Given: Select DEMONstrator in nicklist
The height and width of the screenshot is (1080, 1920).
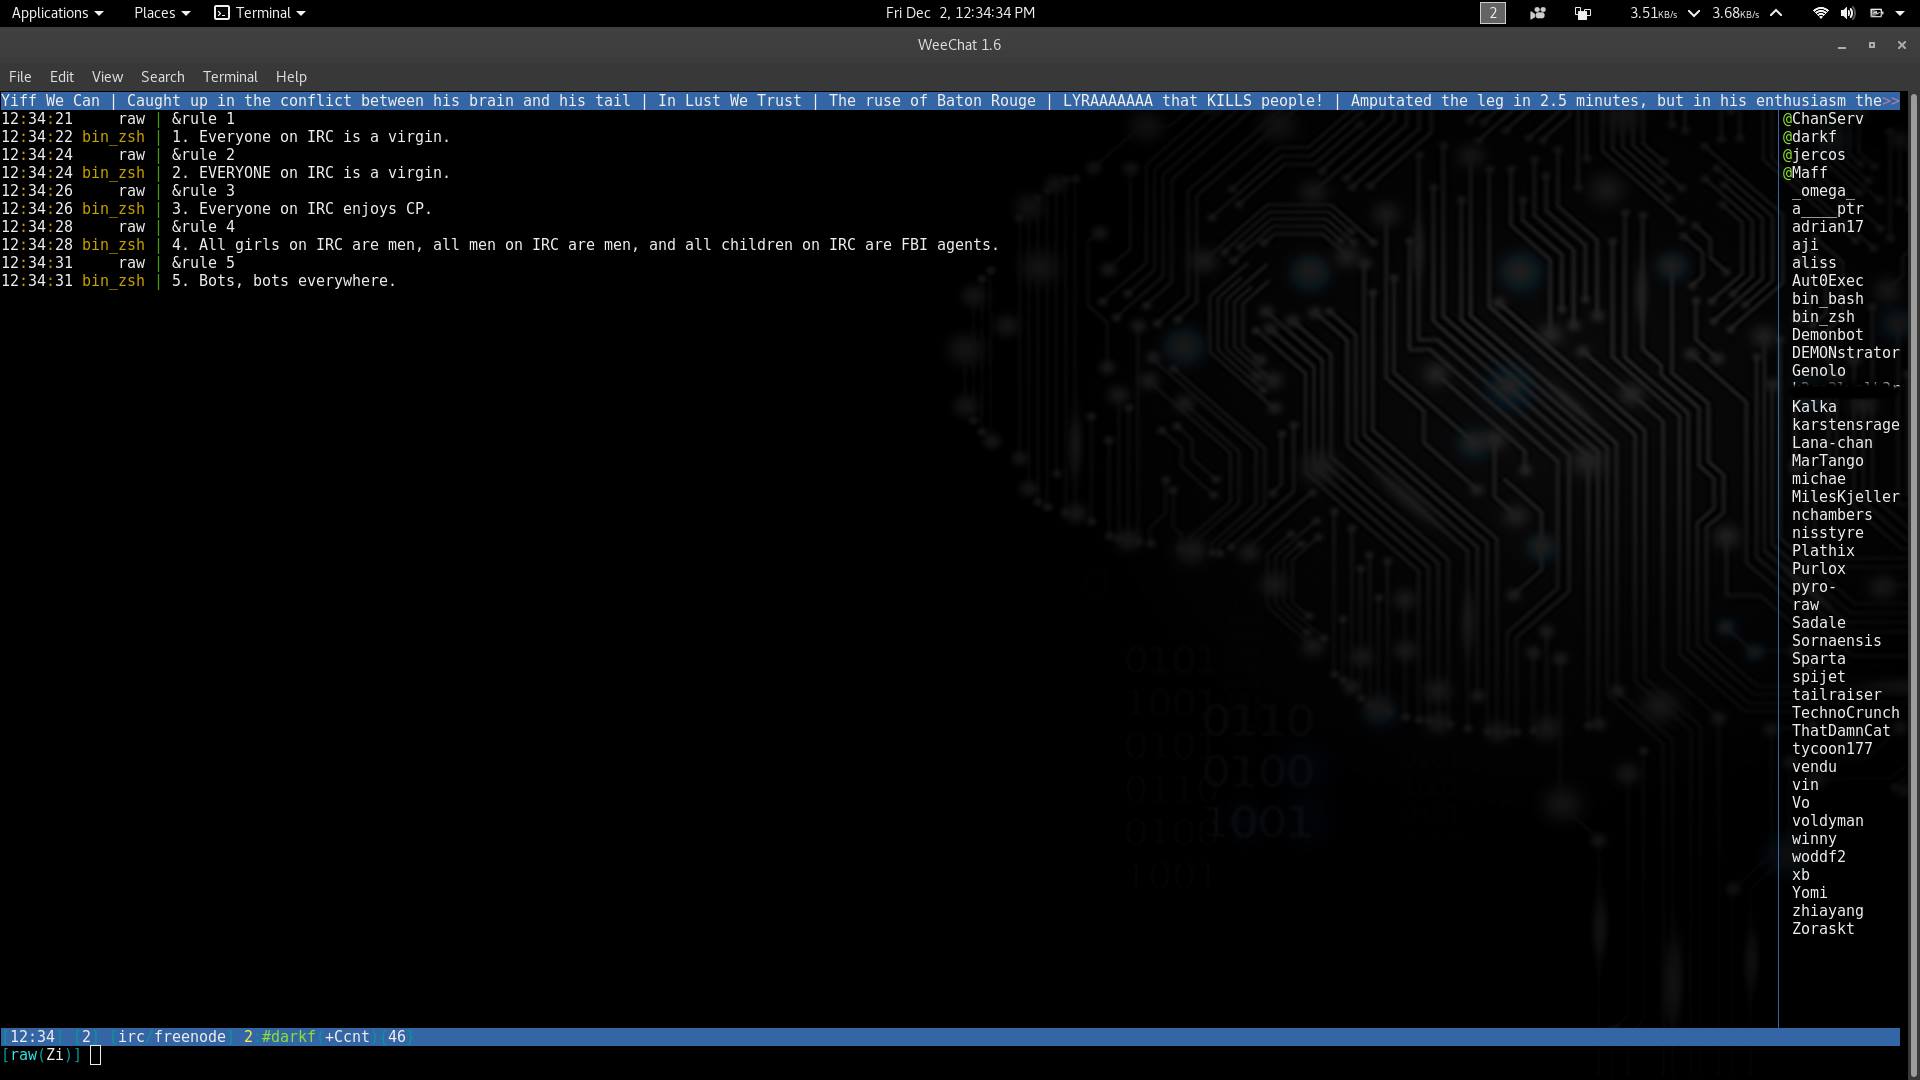Looking at the screenshot, I should pos(1845,353).
